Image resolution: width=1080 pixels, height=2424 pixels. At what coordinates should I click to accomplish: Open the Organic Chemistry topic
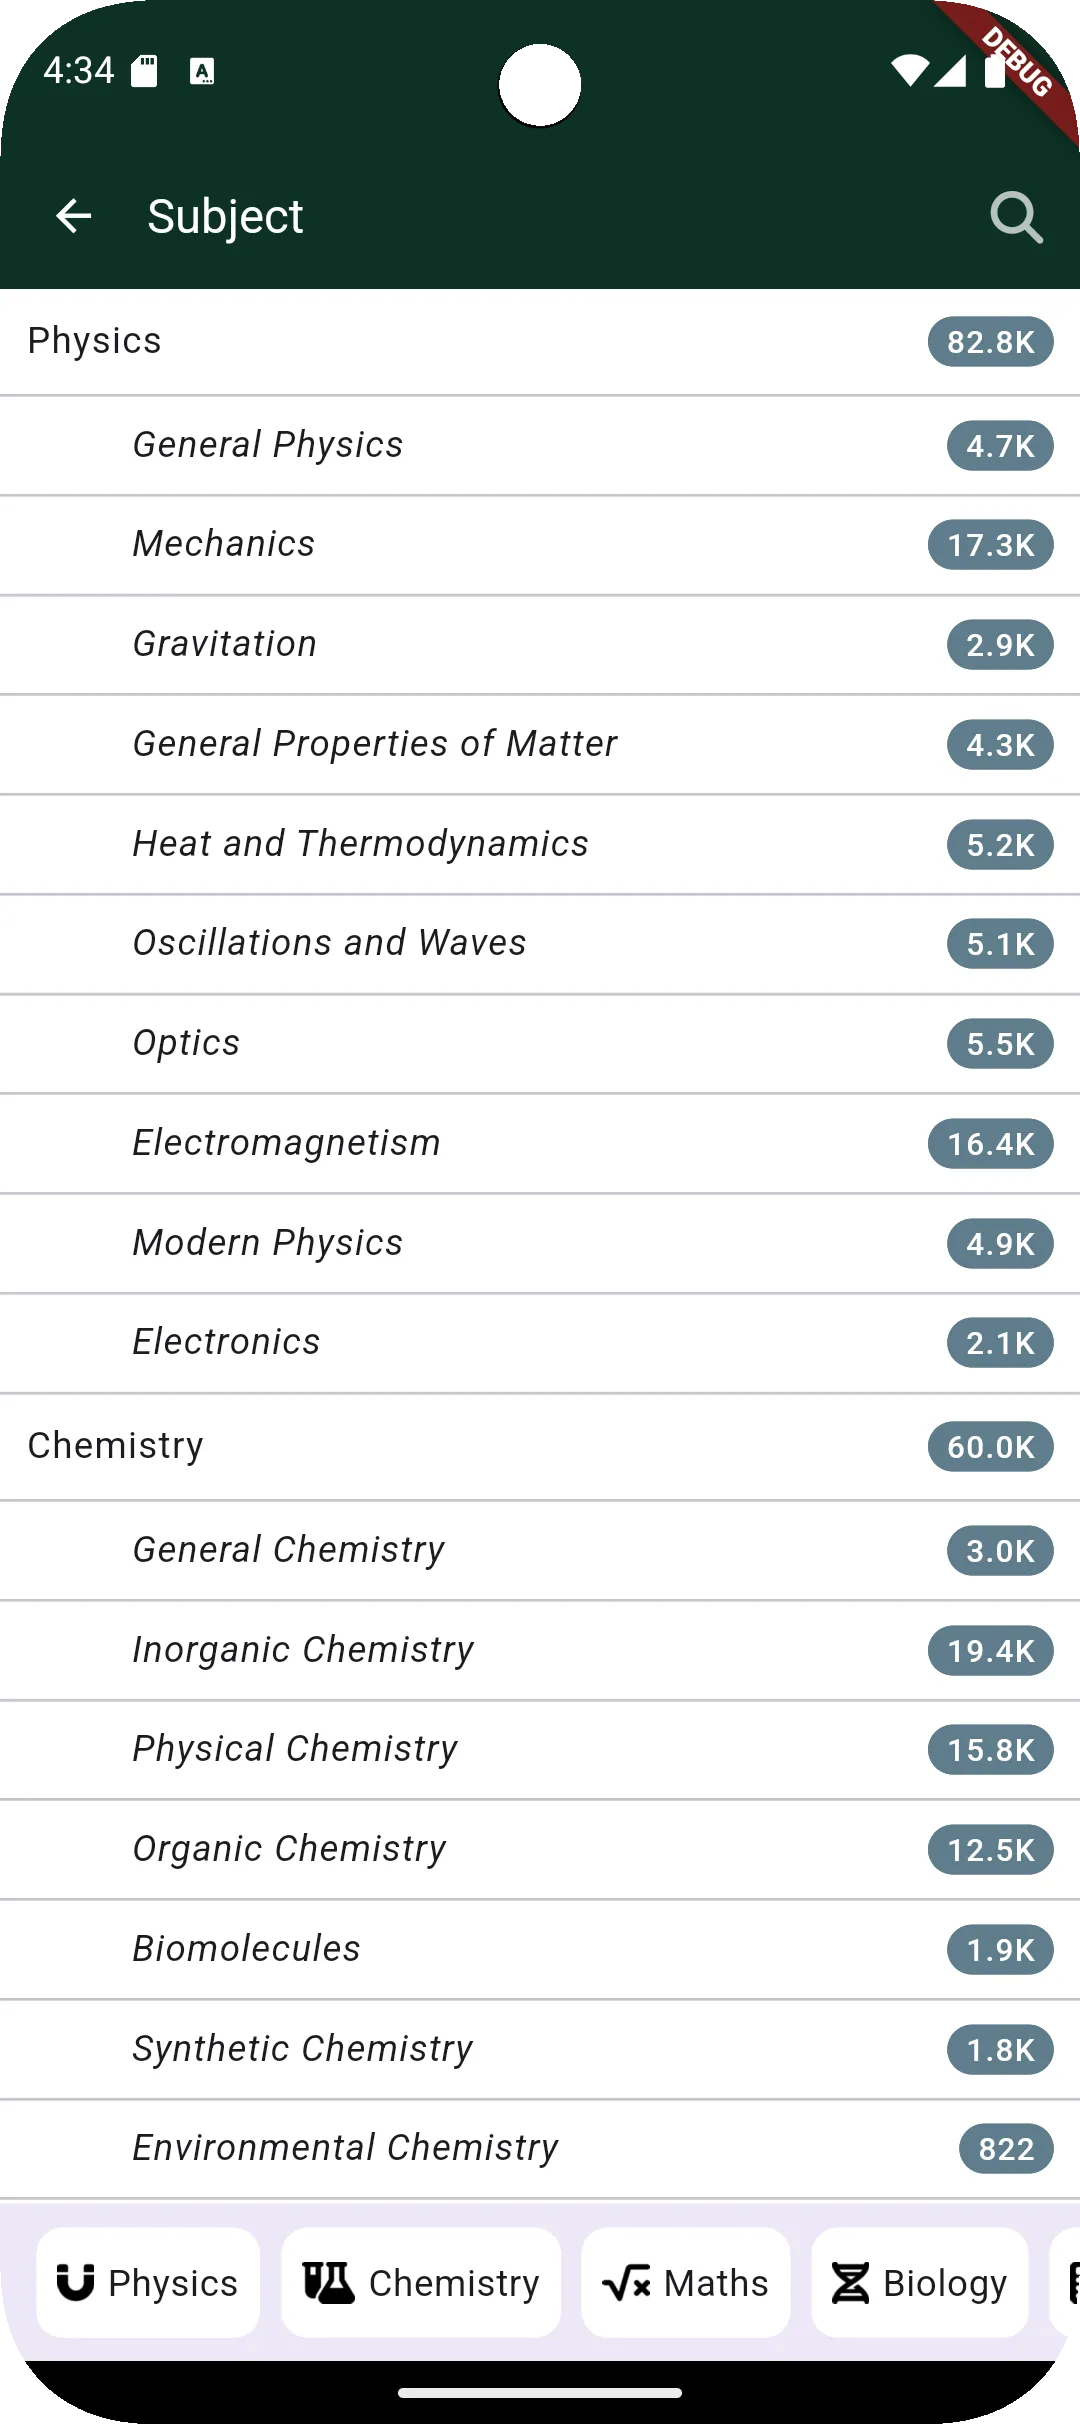[x=289, y=1849]
